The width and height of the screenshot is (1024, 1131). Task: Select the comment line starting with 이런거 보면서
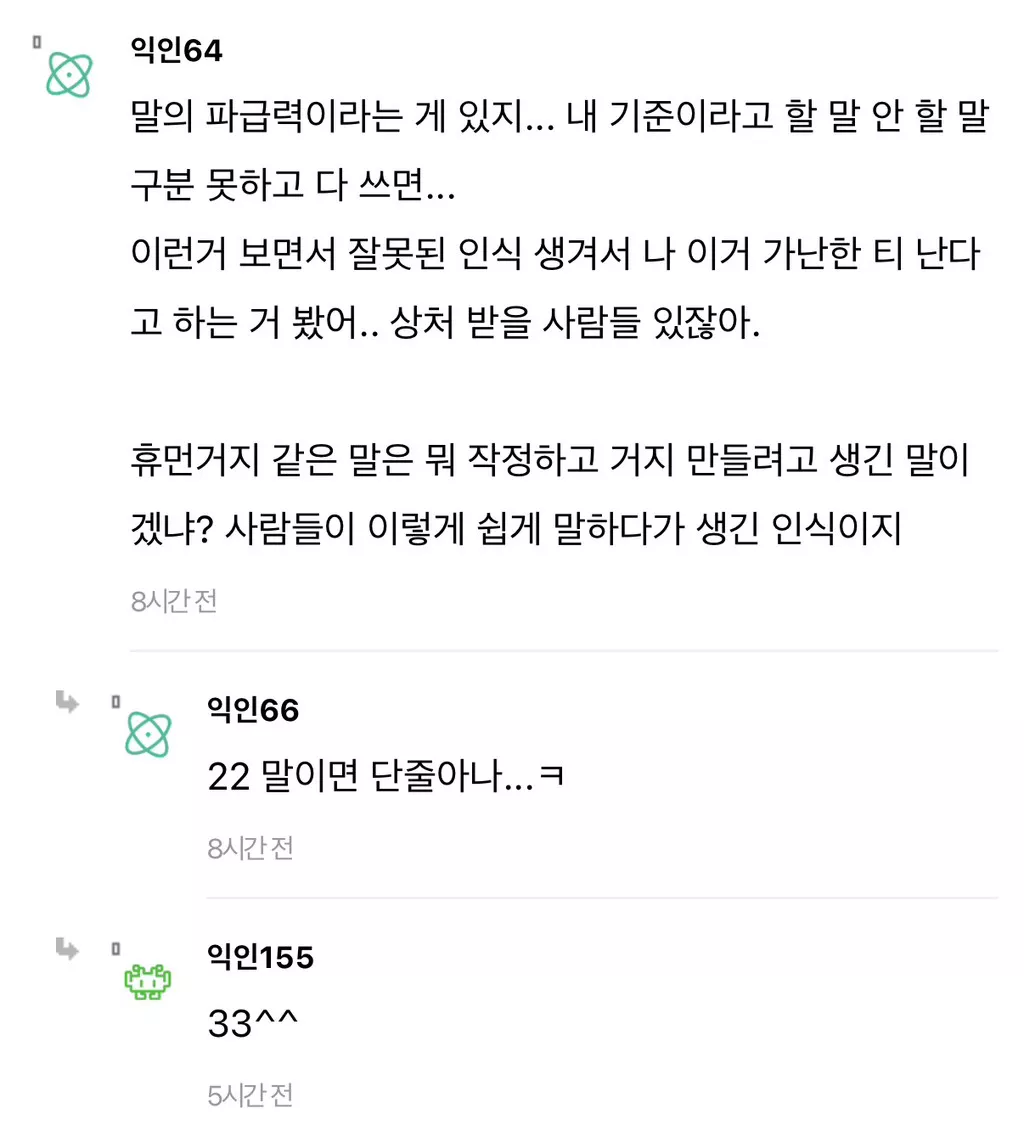556,255
